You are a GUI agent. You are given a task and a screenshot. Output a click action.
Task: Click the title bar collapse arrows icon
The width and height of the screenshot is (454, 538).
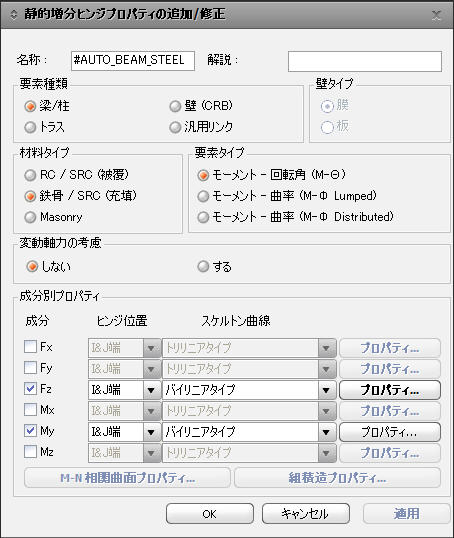pos(13,14)
